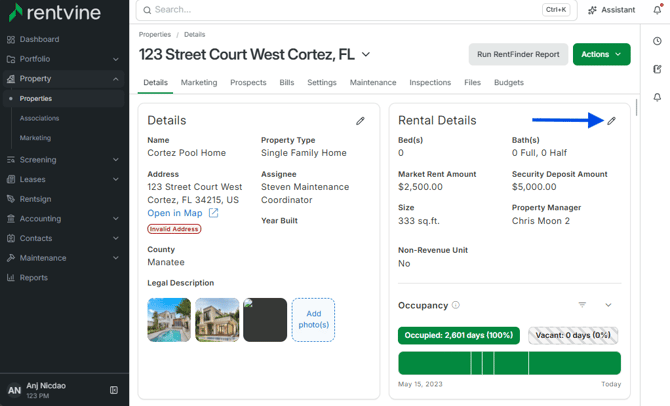Edit Rental Details with pencil icon
The width and height of the screenshot is (670, 406).
[611, 121]
